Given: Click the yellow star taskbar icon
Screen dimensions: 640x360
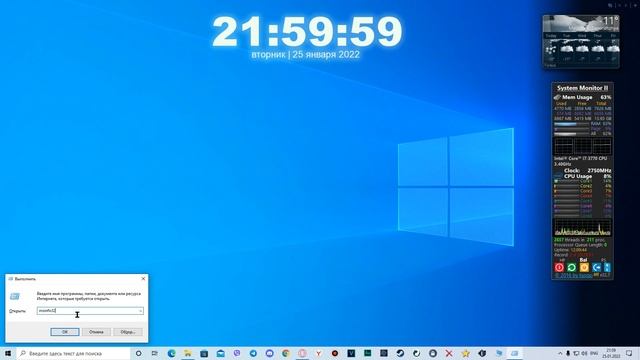Looking at the screenshot, I should 465,353.
